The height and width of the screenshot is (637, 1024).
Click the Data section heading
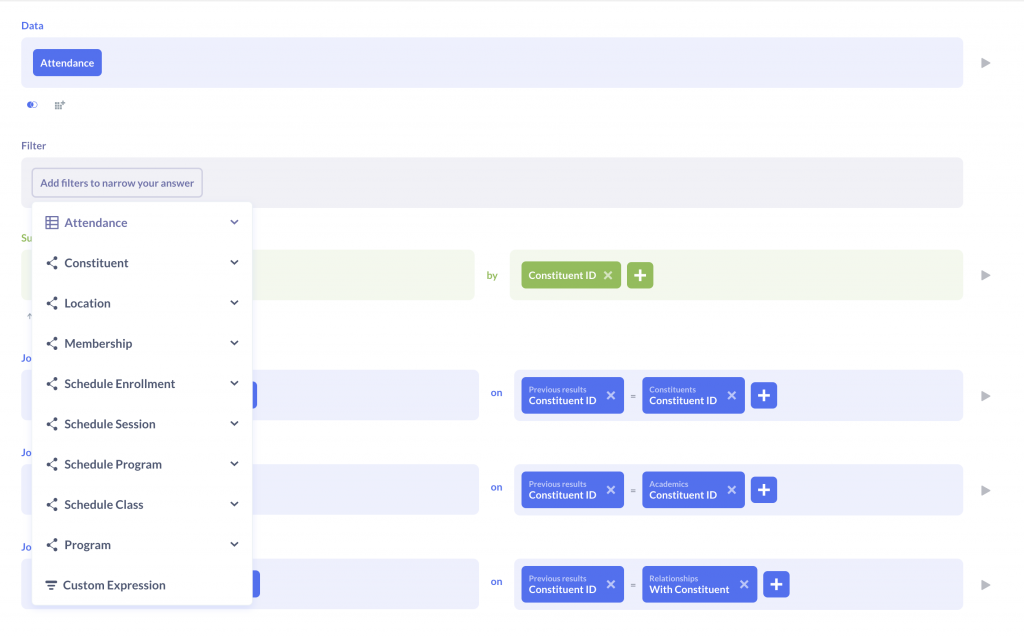click(32, 25)
